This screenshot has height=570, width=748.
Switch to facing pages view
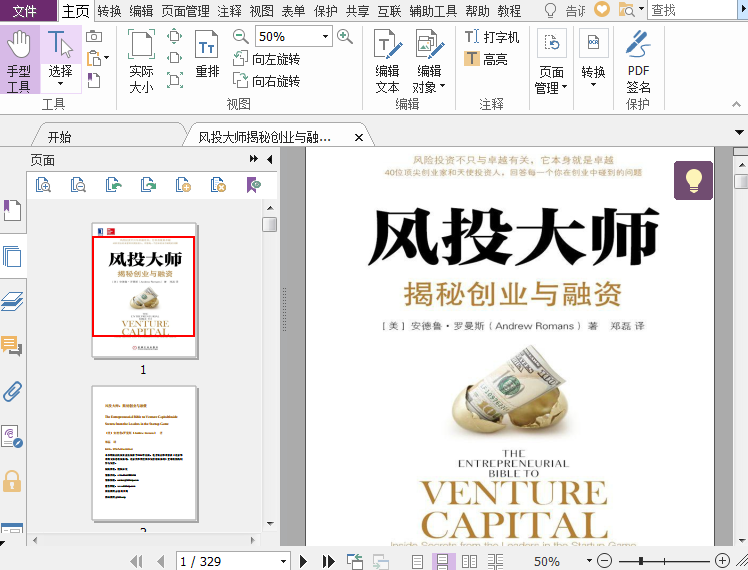tap(469, 561)
